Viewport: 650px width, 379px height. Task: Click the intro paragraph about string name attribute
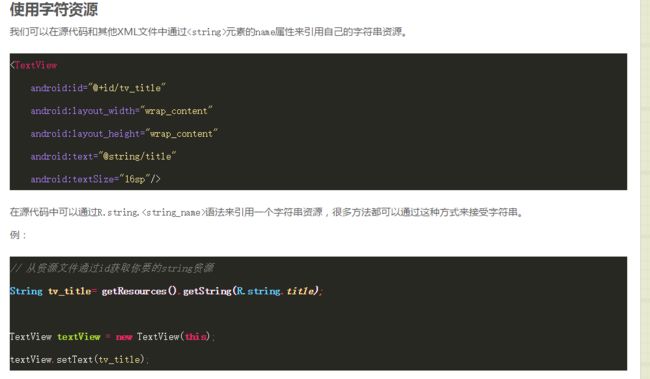click(x=209, y=32)
